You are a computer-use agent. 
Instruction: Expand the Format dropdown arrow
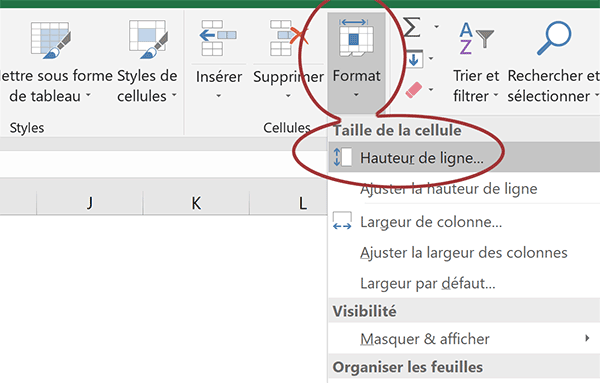356,95
